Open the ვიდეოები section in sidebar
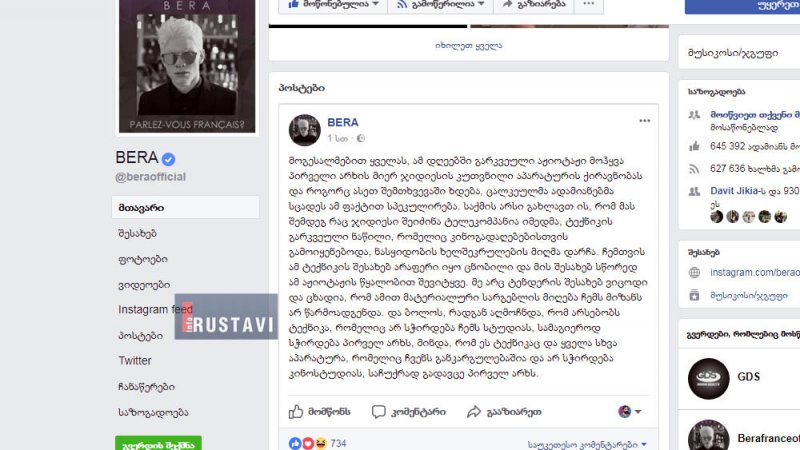This screenshot has height=450, width=800. click(144, 285)
